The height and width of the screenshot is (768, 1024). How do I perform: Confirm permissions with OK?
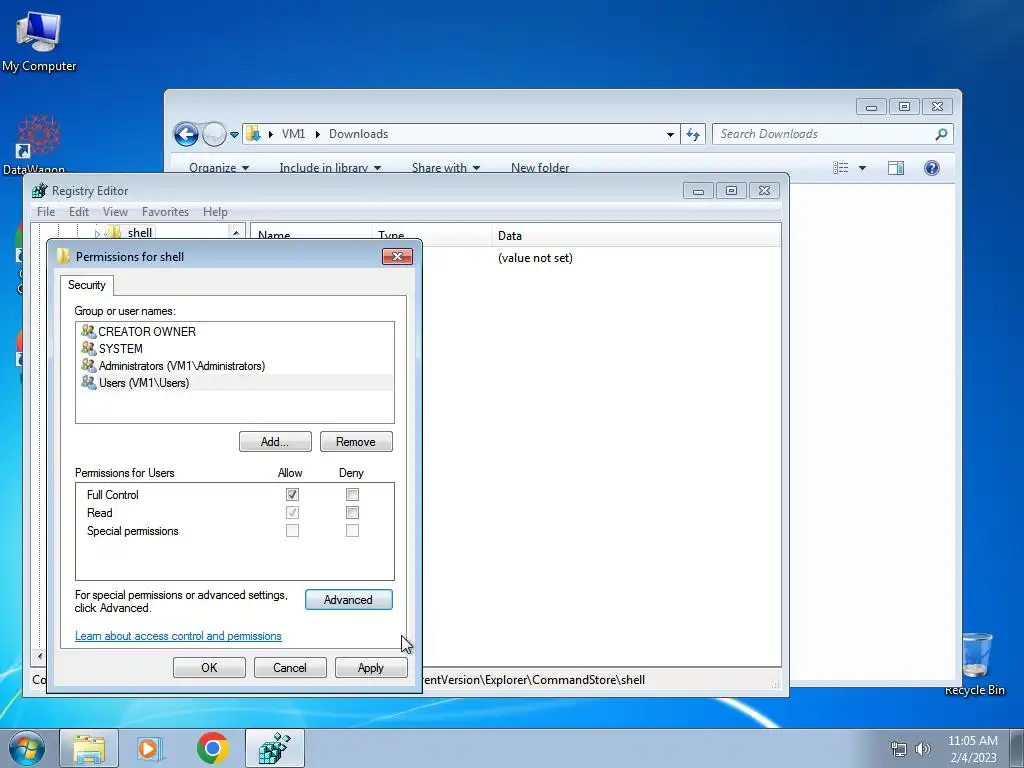tap(209, 667)
